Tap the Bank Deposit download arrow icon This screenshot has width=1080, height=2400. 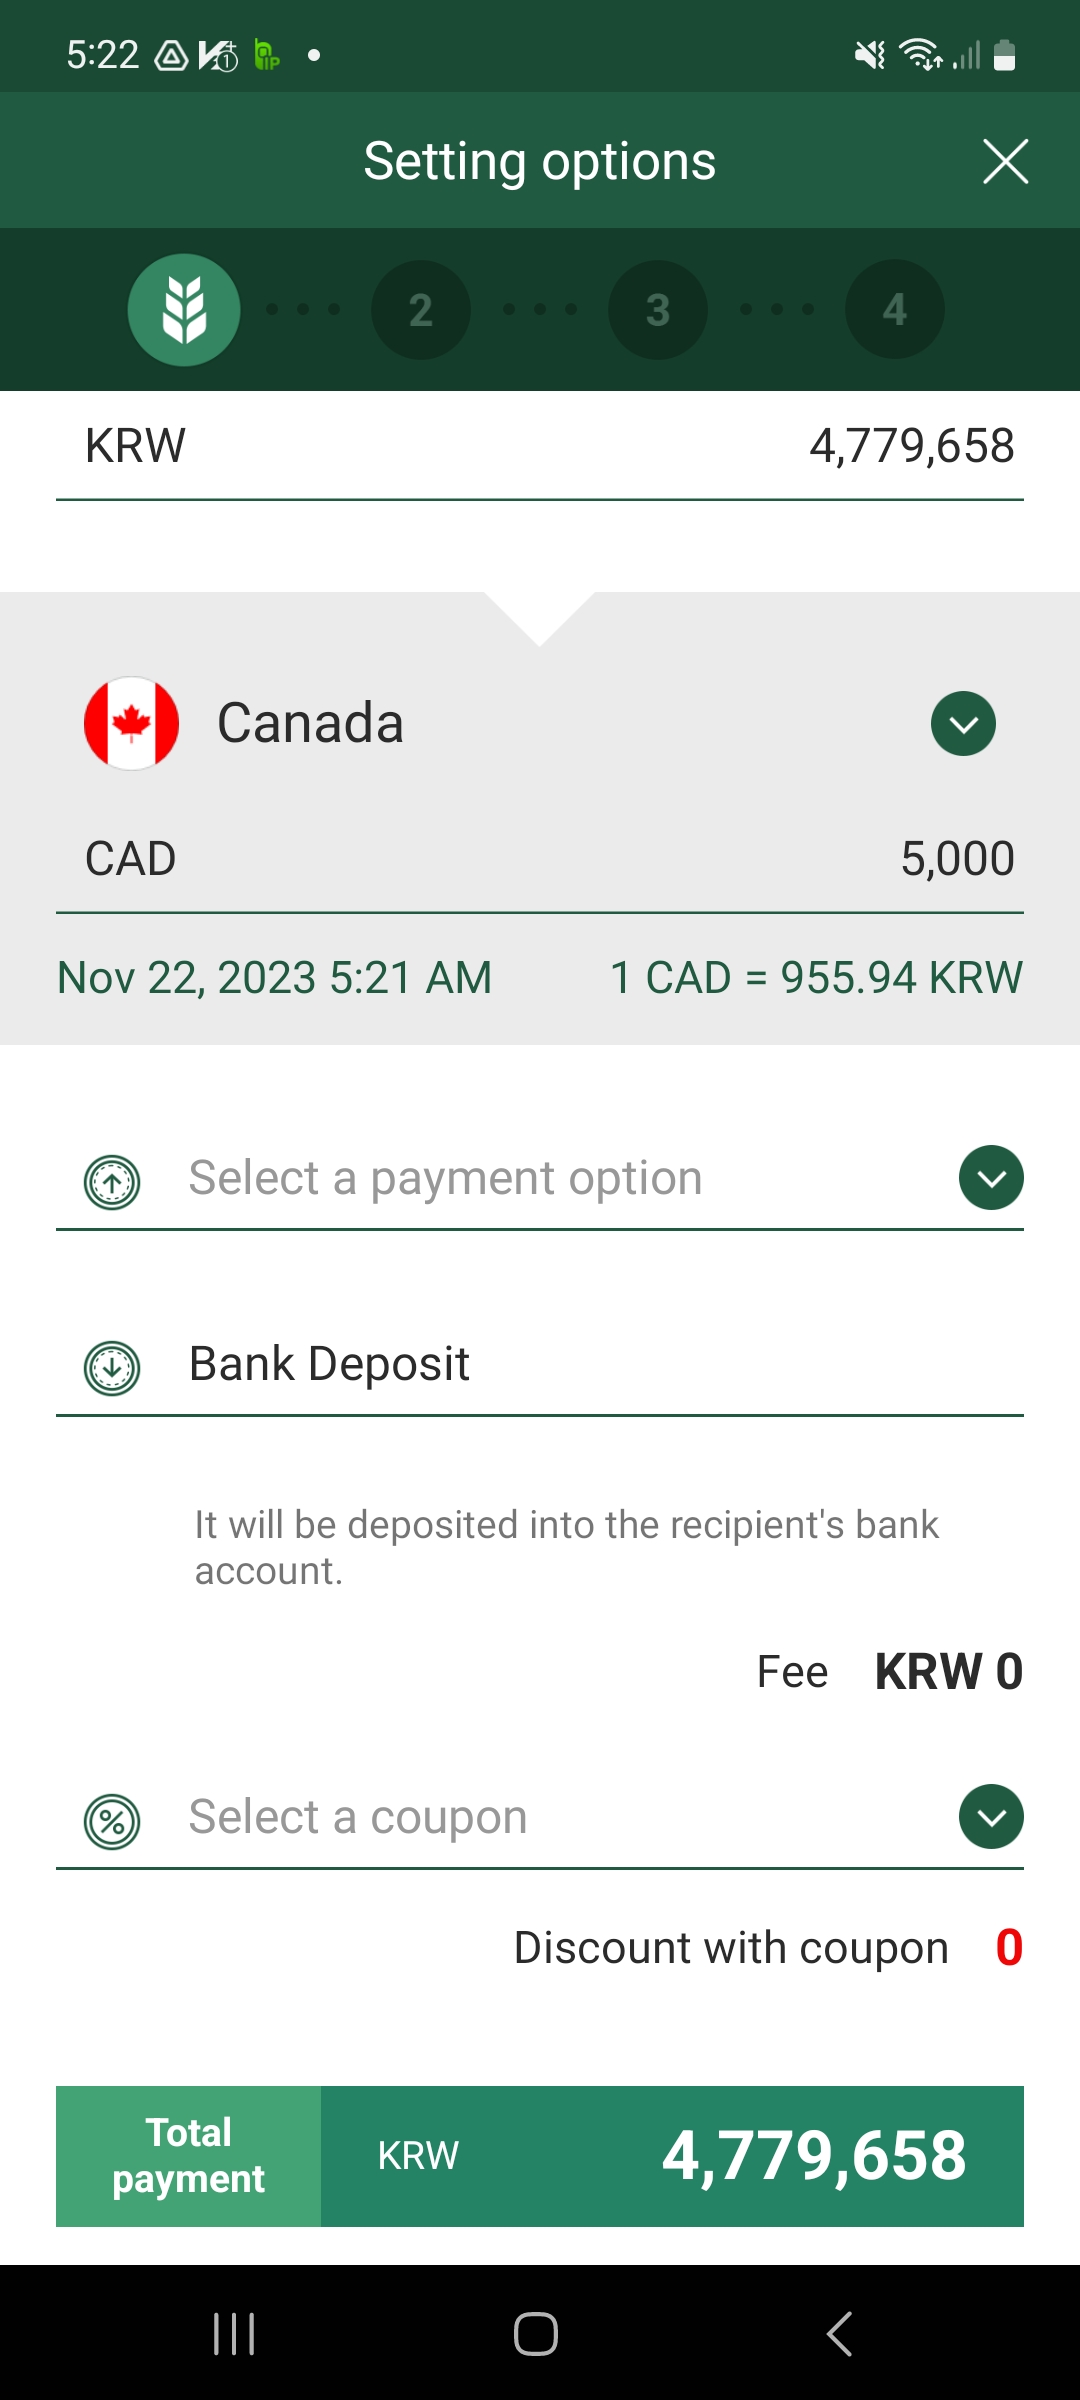pos(112,1367)
